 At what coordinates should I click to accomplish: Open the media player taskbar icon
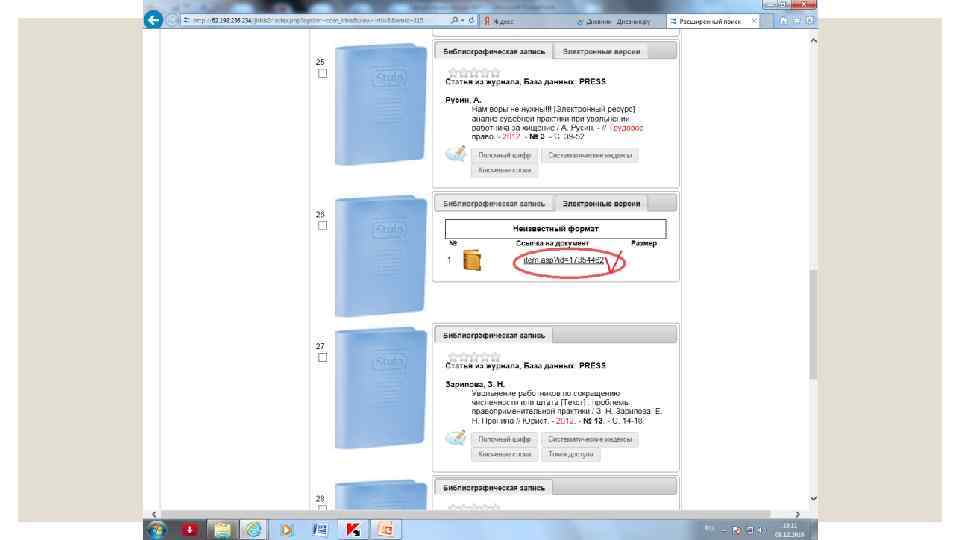pos(286,530)
